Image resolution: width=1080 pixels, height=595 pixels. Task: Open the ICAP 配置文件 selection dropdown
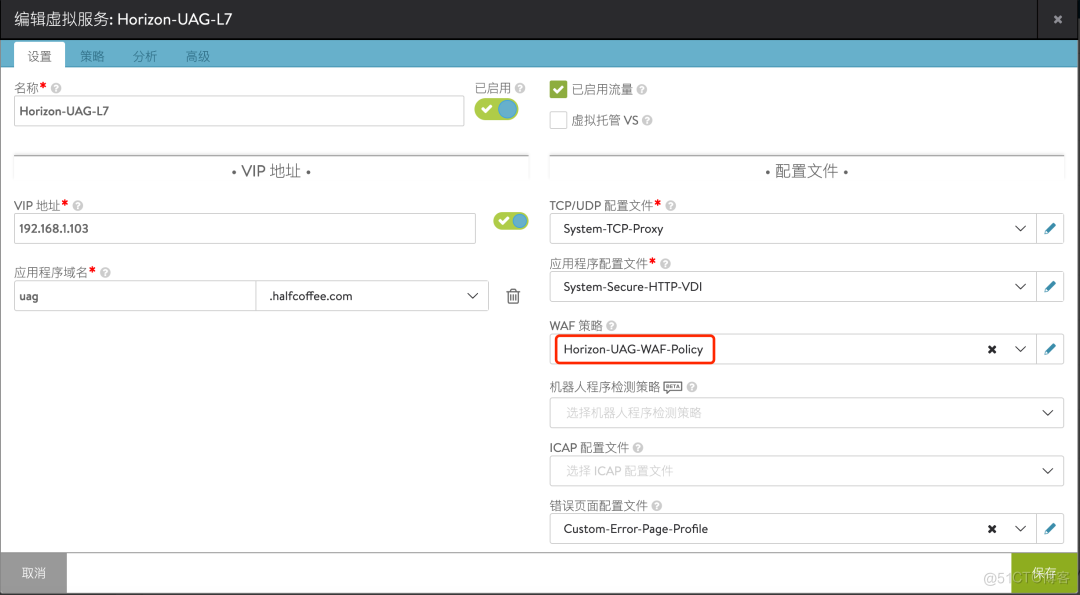point(1047,470)
